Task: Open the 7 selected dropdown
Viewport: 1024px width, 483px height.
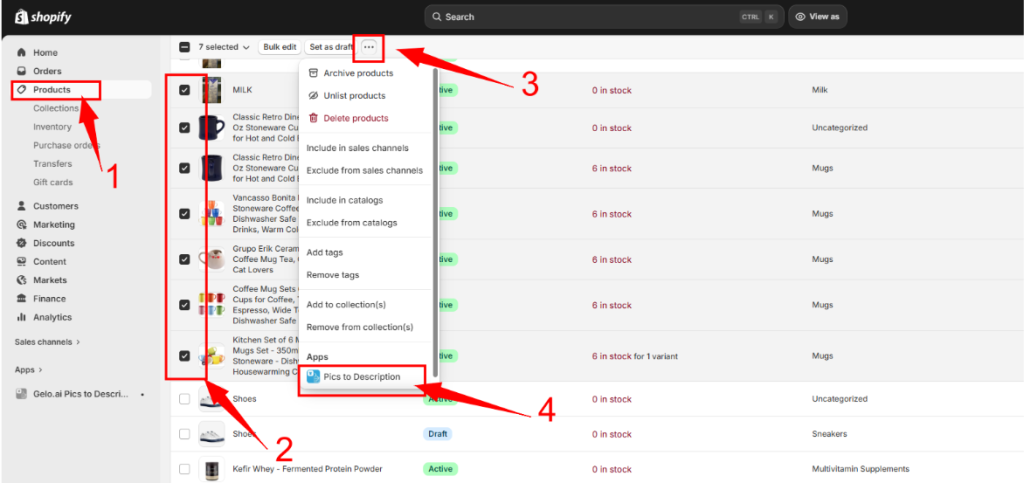Action: pyautogui.click(x=223, y=47)
